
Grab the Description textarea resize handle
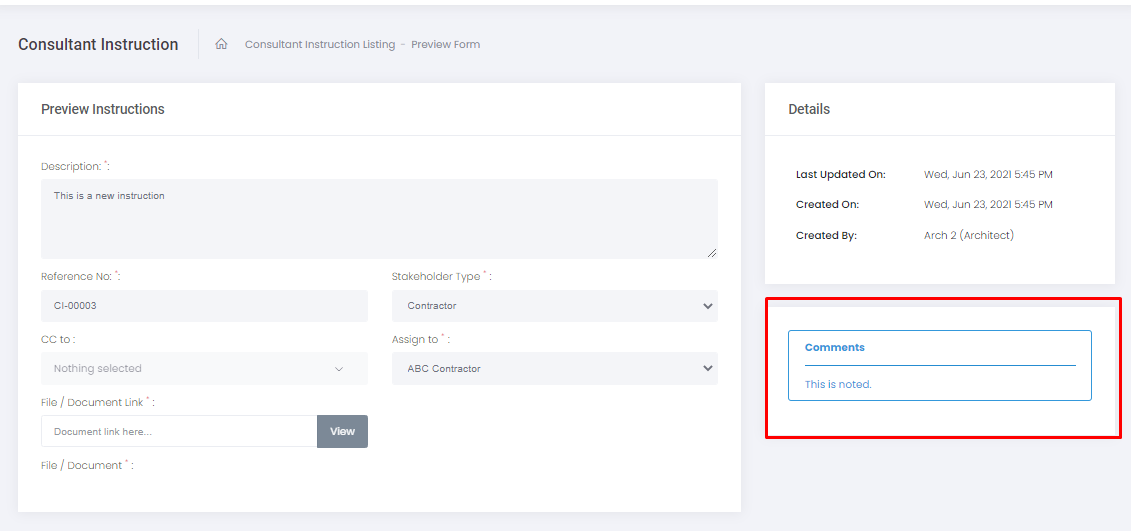712,253
